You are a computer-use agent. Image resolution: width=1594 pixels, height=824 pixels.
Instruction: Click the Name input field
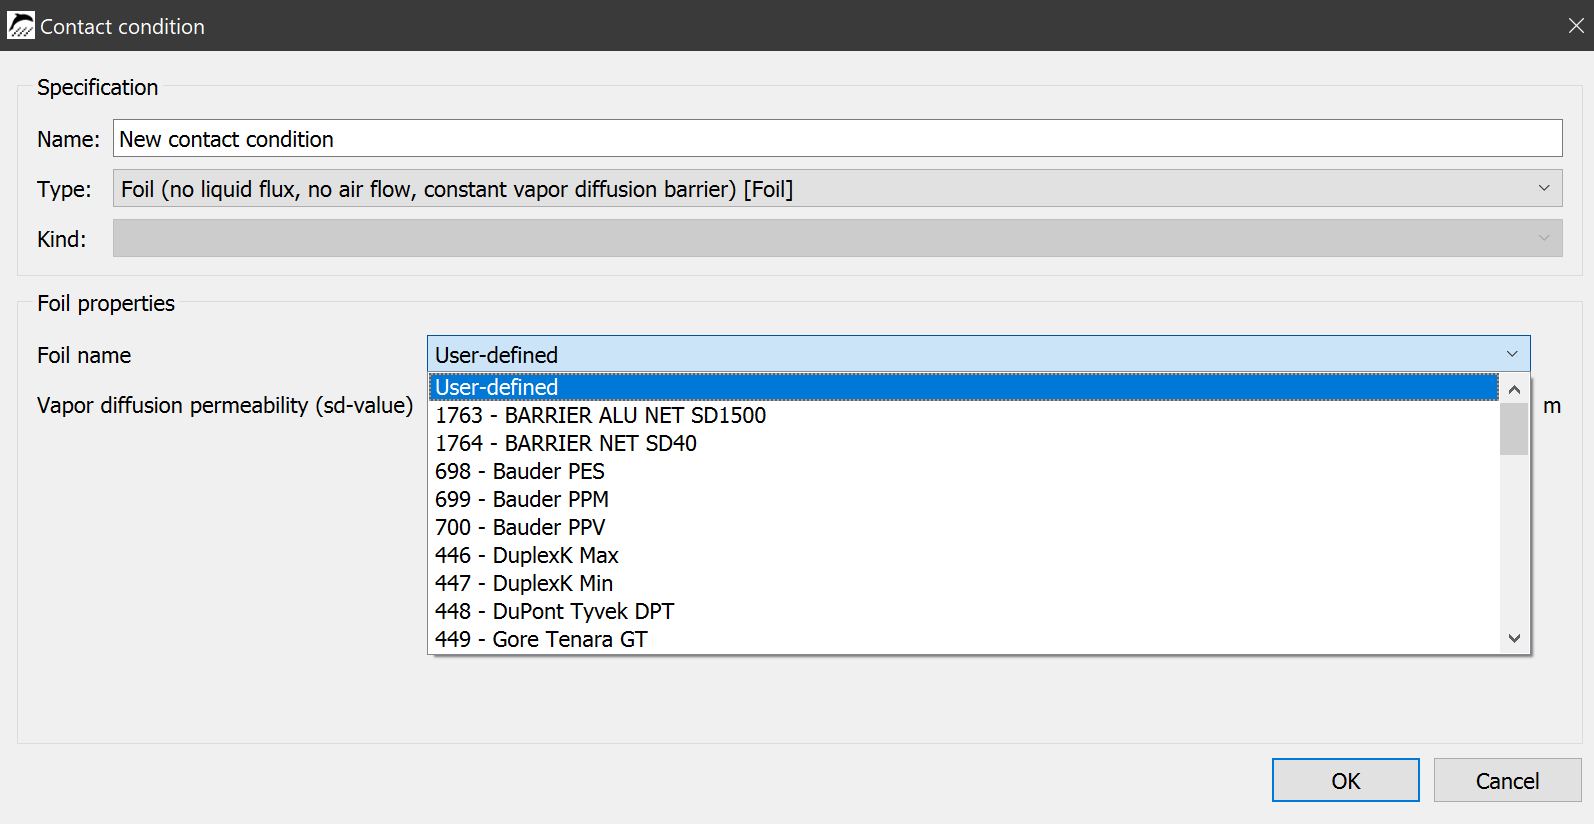click(837, 138)
